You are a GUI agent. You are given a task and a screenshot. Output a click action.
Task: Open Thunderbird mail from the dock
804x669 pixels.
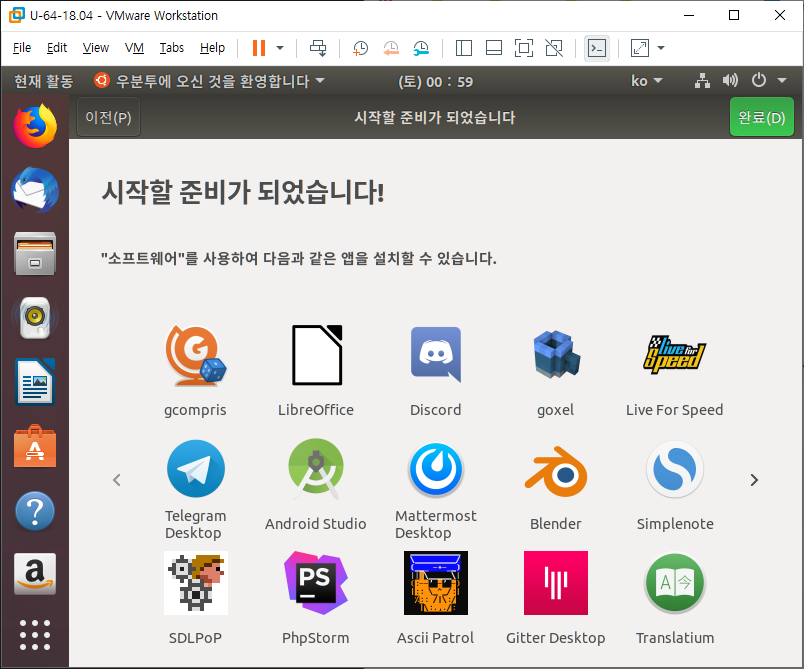(35, 190)
